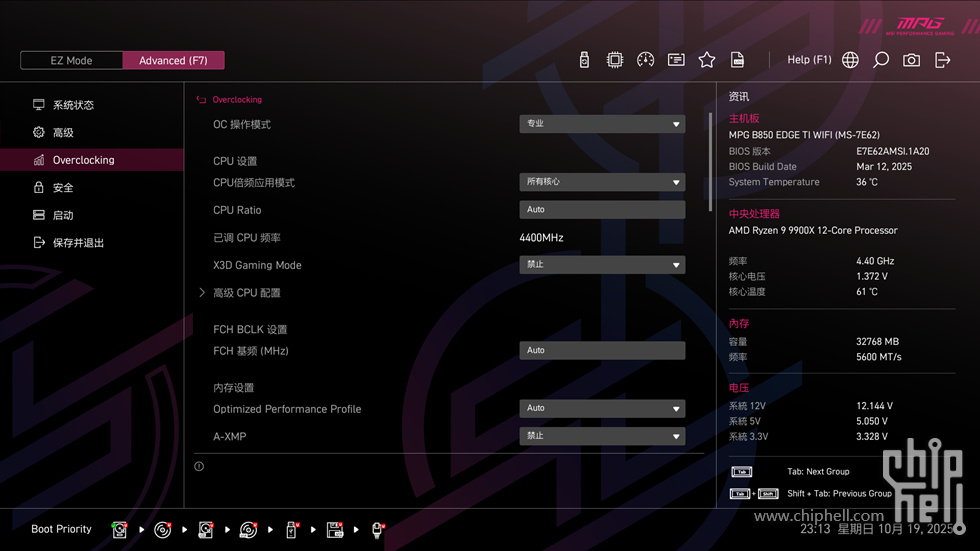Click the exit icon at top right
Screen dimensions: 980x551
pyautogui.click(x=942, y=60)
